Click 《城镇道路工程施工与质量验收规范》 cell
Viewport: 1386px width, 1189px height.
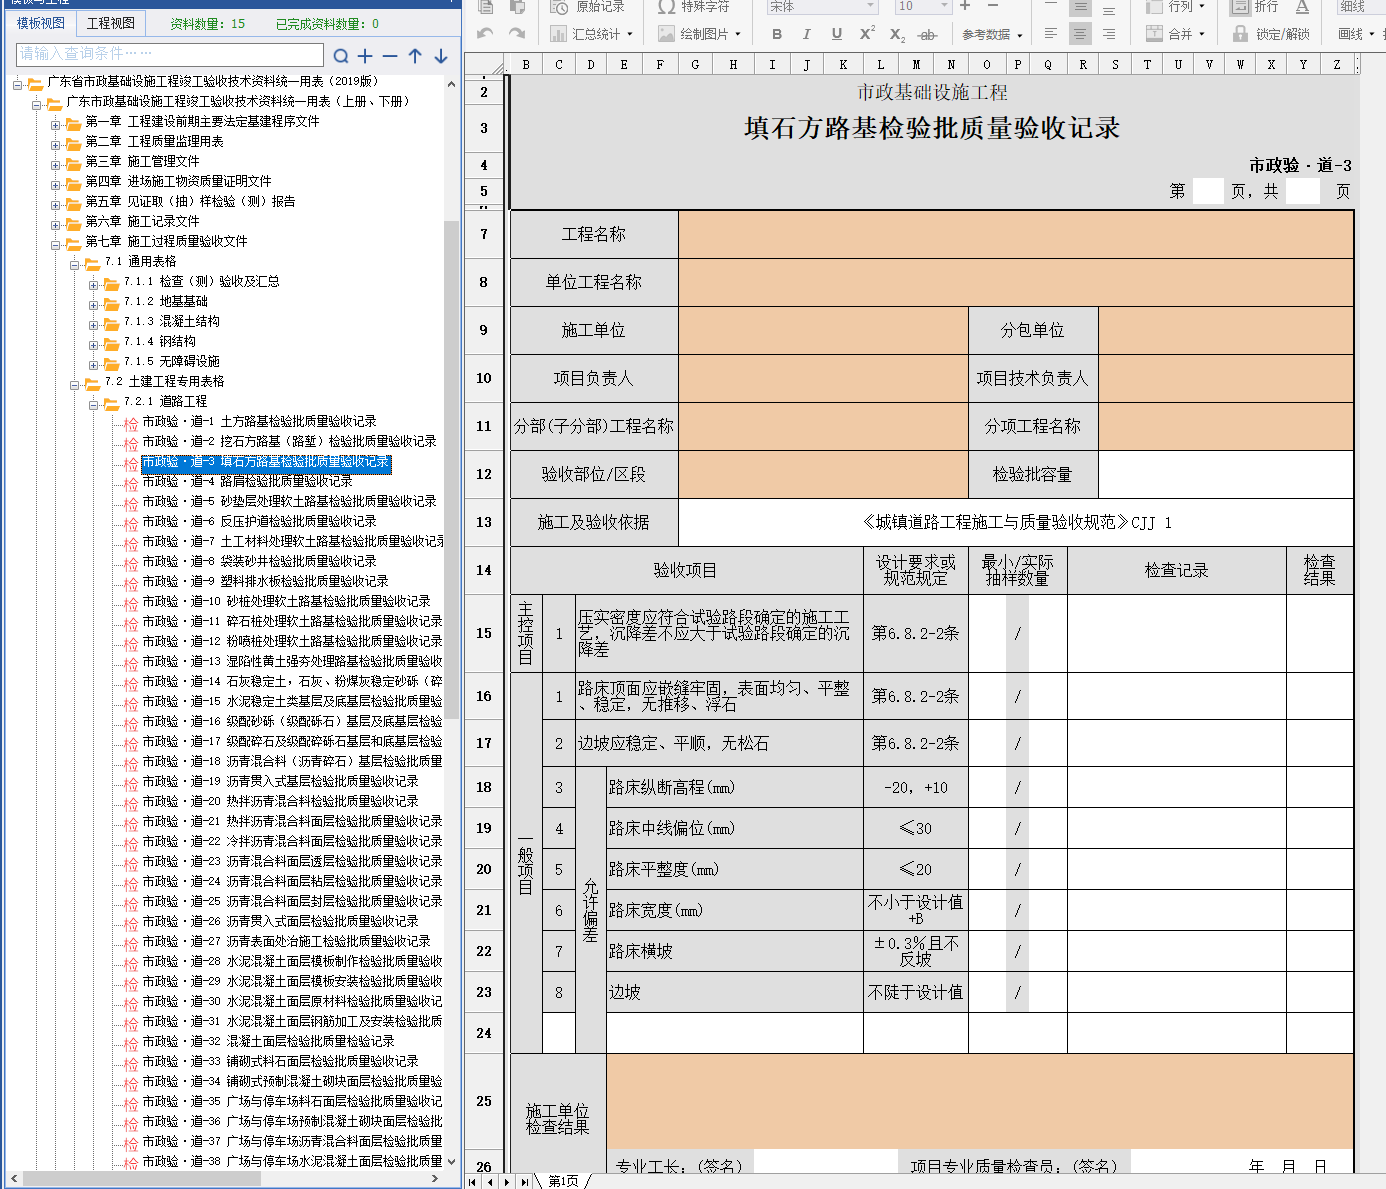[x=1015, y=522]
